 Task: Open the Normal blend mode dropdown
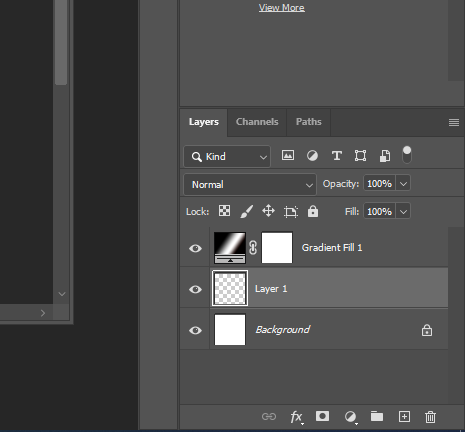click(x=250, y=184)
